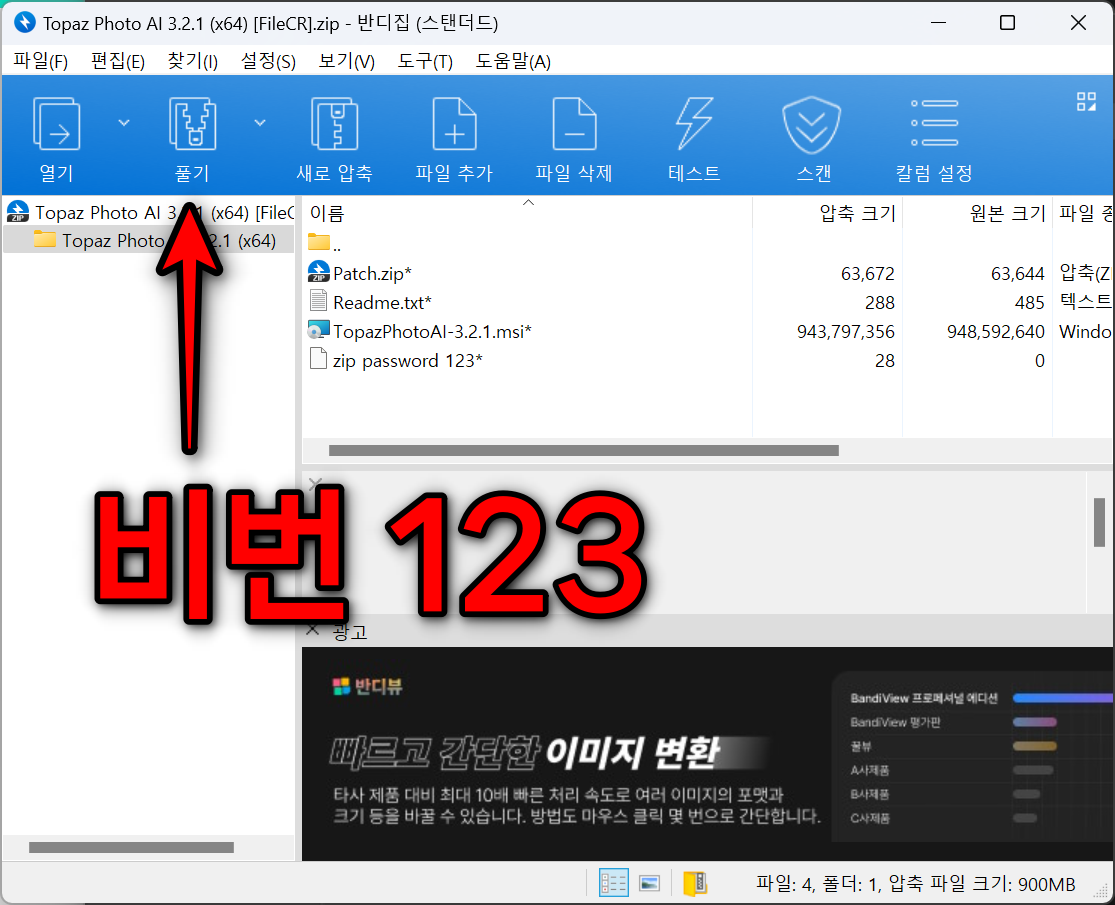Click the msi installer file icon
The width and height of the screenshot is (1115, 905).
319,330
